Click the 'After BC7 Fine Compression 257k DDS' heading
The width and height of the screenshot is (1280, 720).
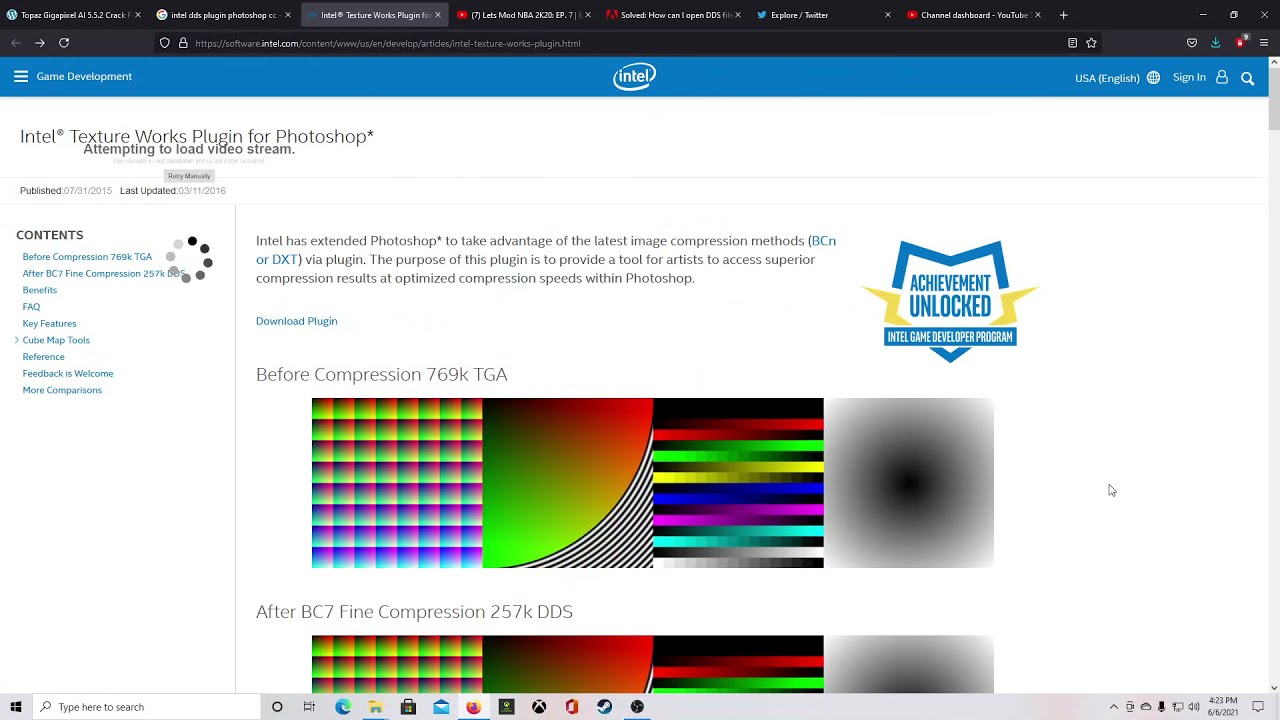414,612
